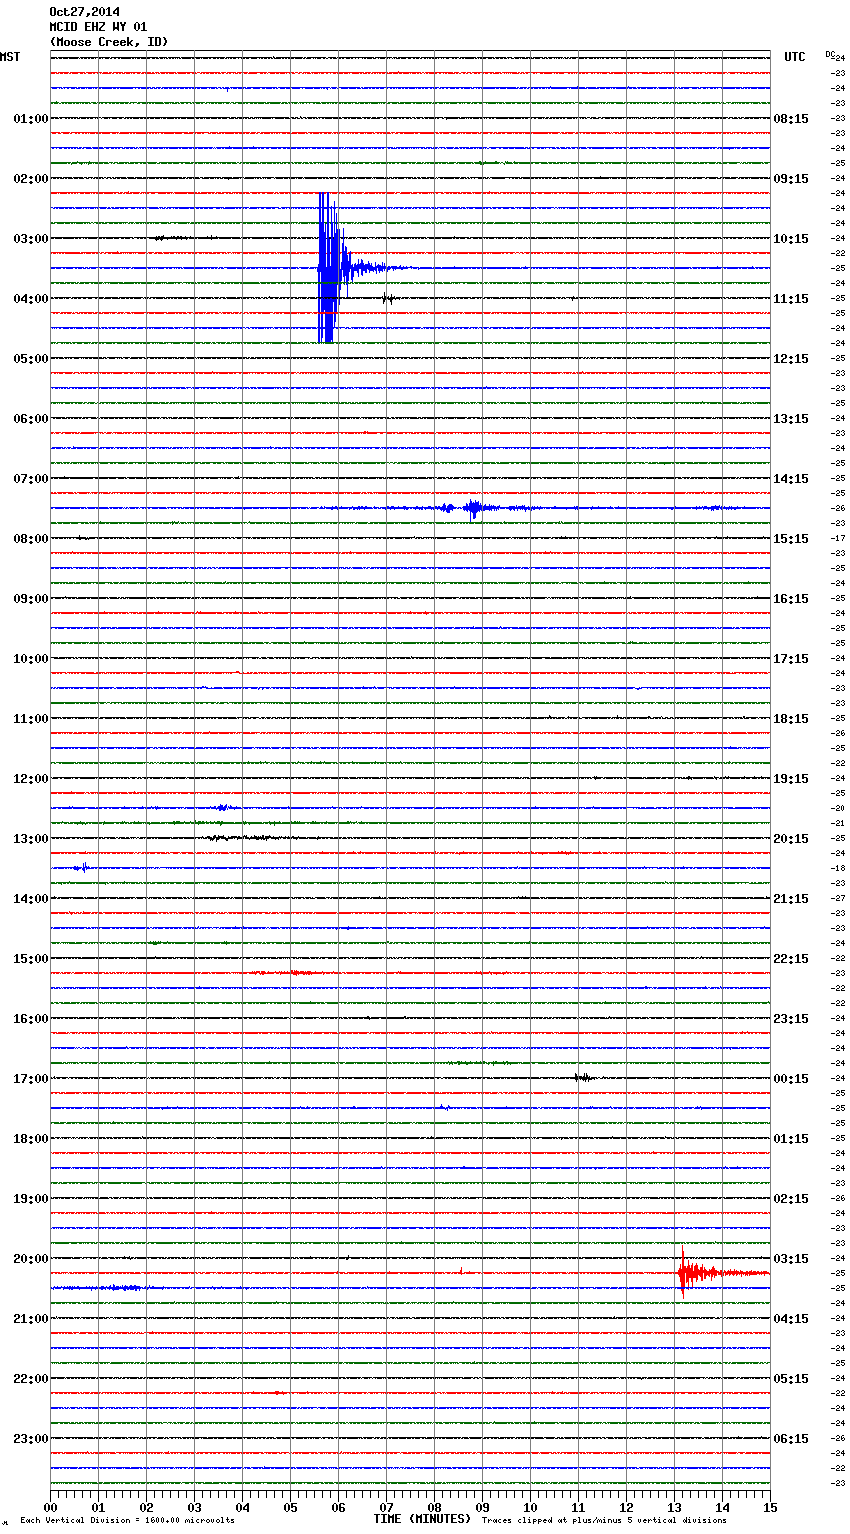Select the 03:15 UTC time label
This screenshot has height=1534, width=850.
click(x=791, y=1259)
